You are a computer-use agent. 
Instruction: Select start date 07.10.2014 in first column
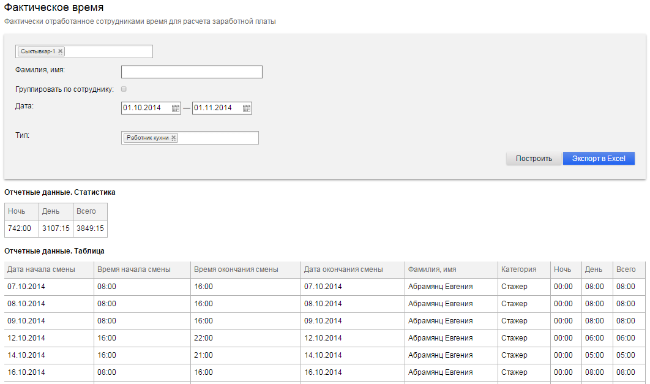pos(26,286)
